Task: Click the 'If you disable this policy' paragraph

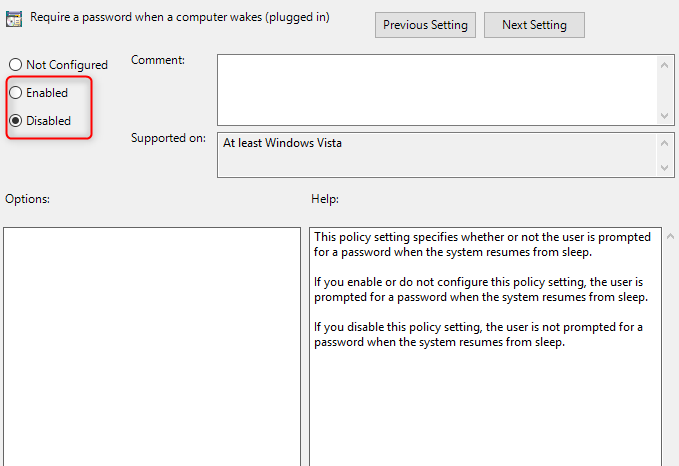Action: pyautogui.click(x=478, y=334)
